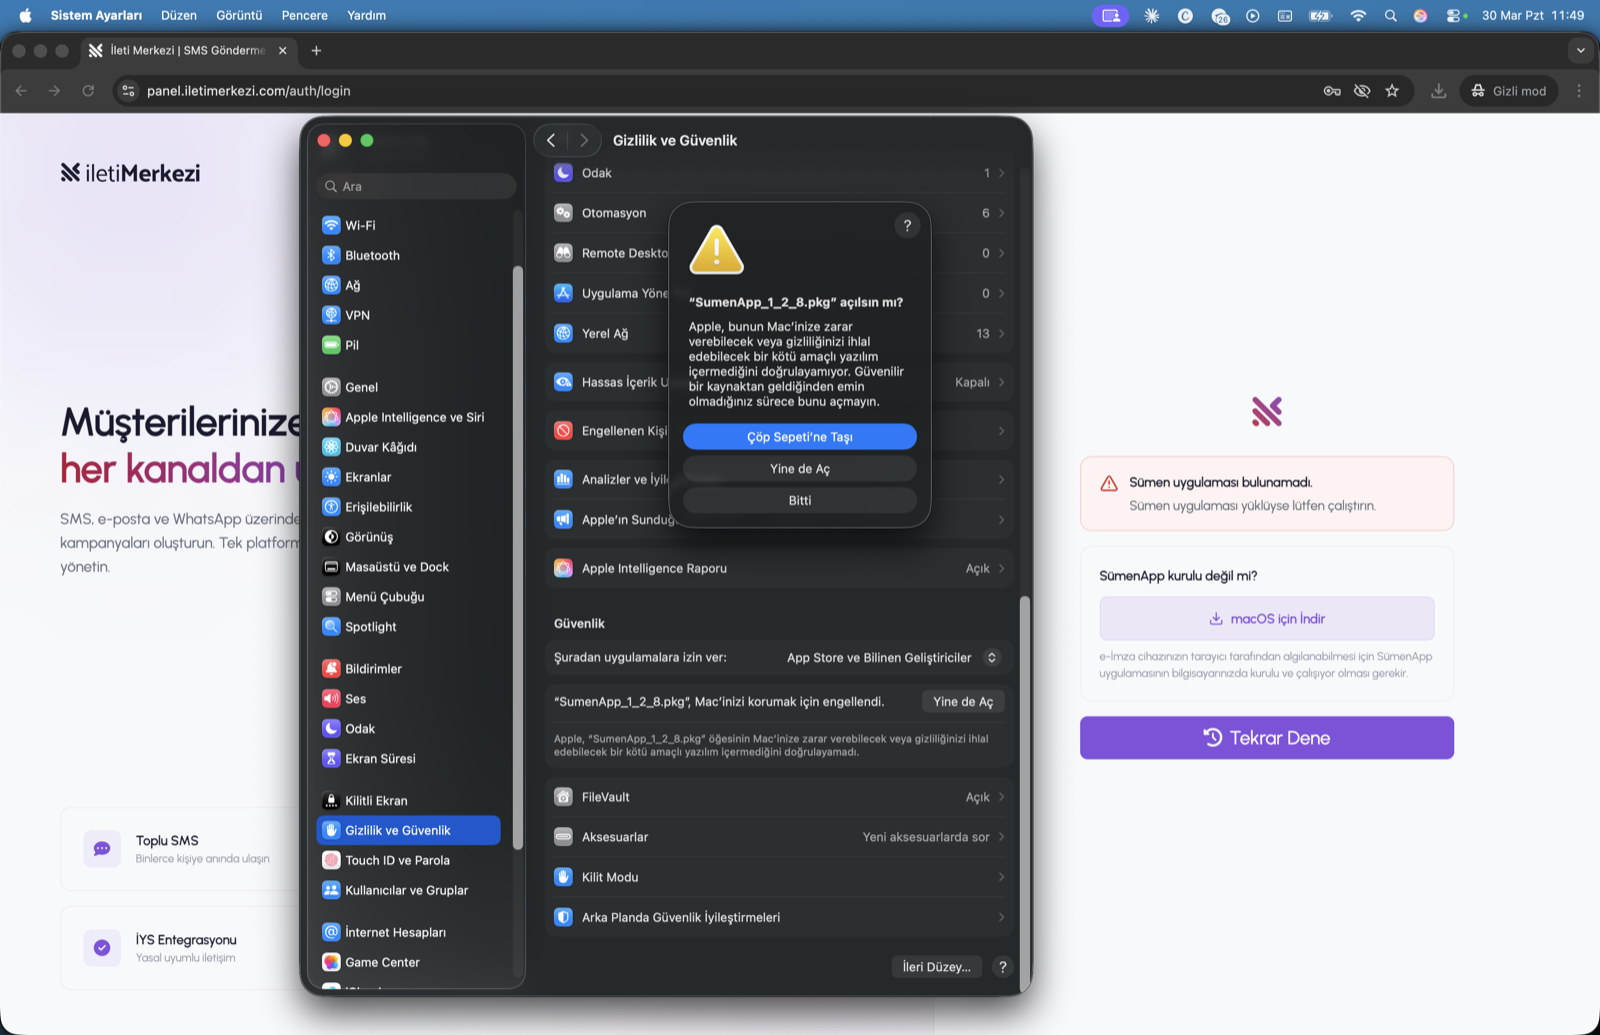The image size is (1600, 1035).
Task: Expand the Kilit Modu settings row
Action: 780,877
